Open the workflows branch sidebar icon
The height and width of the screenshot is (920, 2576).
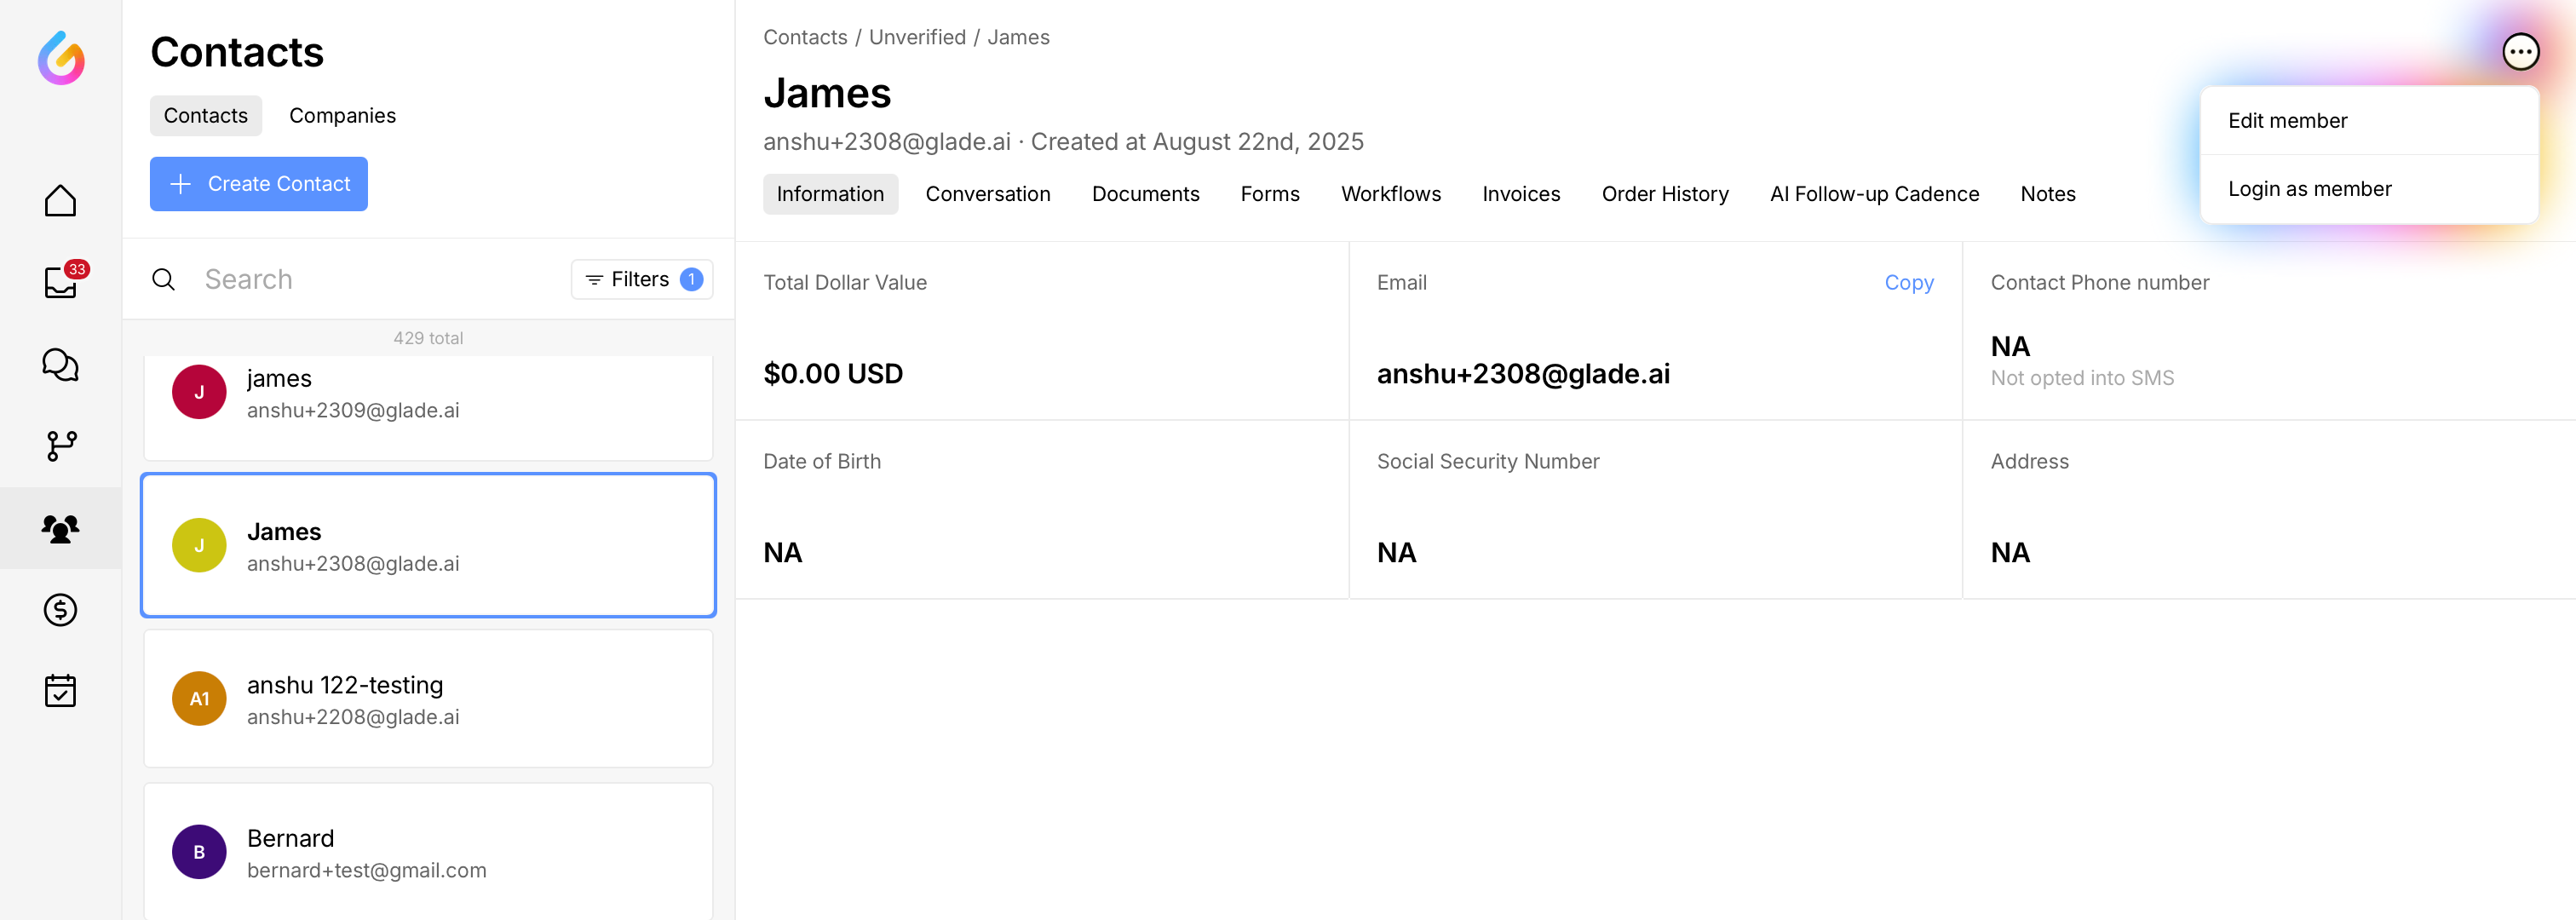(61, 446)
